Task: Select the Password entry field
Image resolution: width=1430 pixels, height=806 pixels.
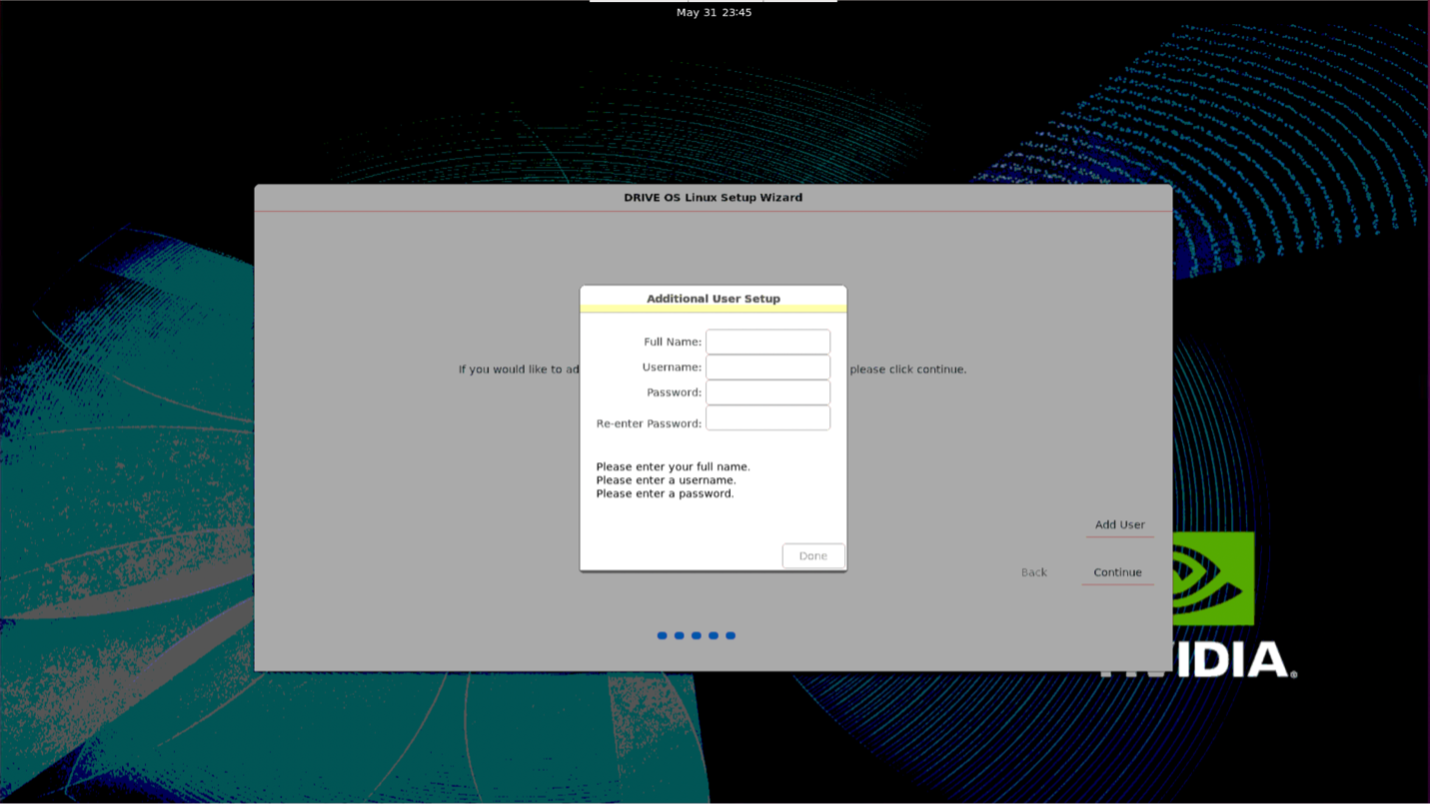Action: [x=768, y=392]
